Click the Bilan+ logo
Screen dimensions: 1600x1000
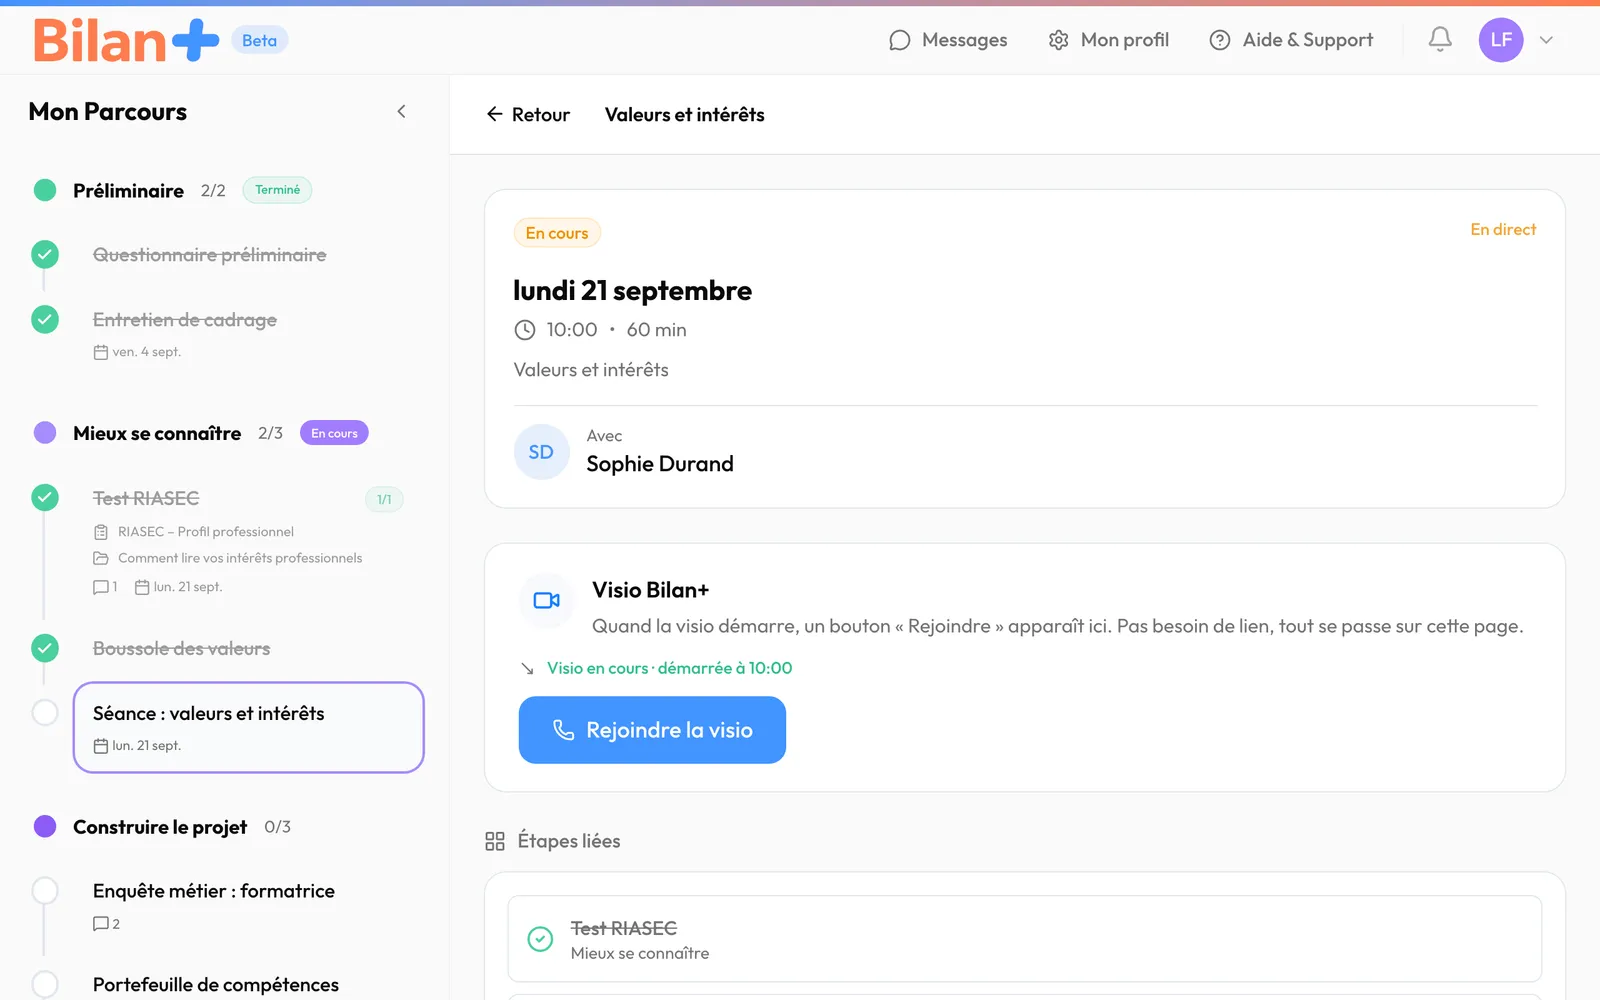(x=126, y=40)
